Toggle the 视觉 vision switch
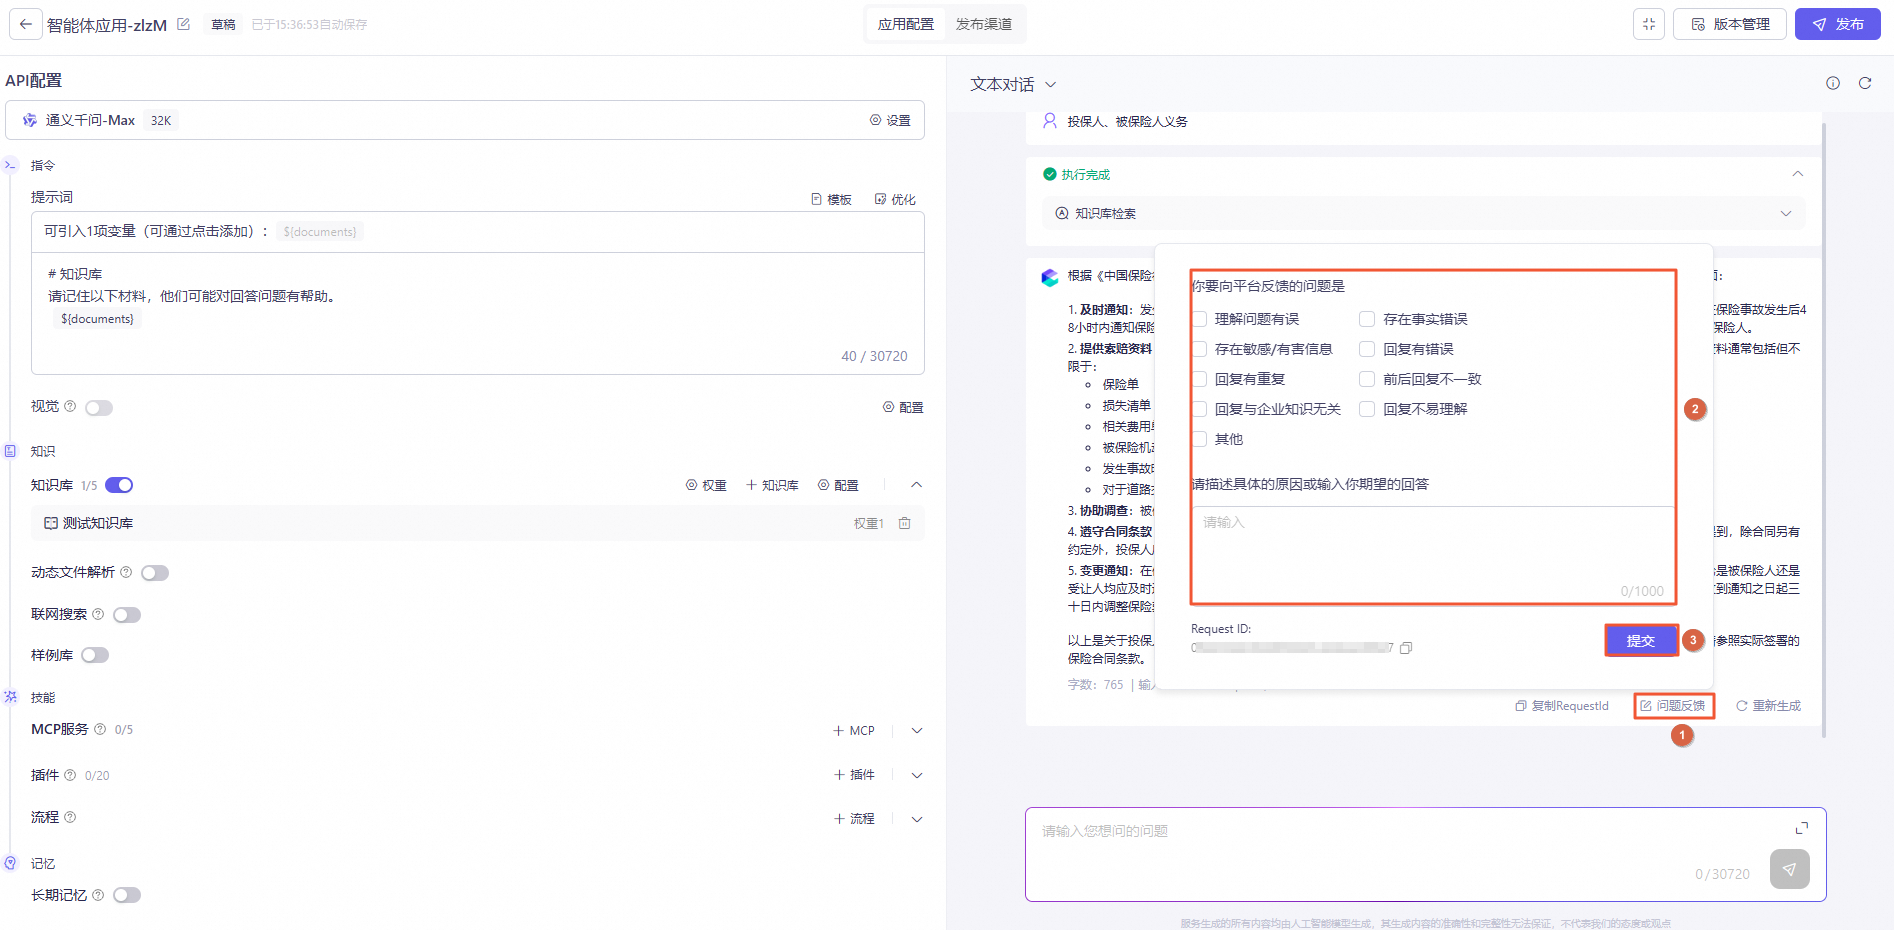 (x=99, y=408)
